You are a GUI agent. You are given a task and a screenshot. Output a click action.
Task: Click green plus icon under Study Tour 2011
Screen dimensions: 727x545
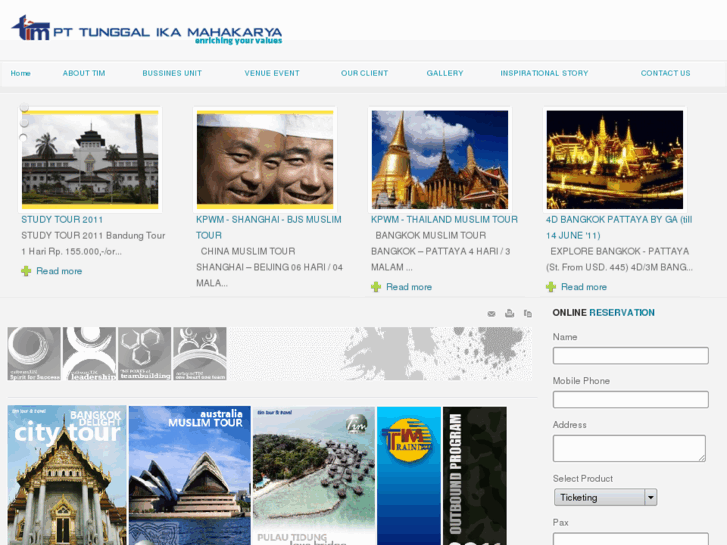click(26, 271)
